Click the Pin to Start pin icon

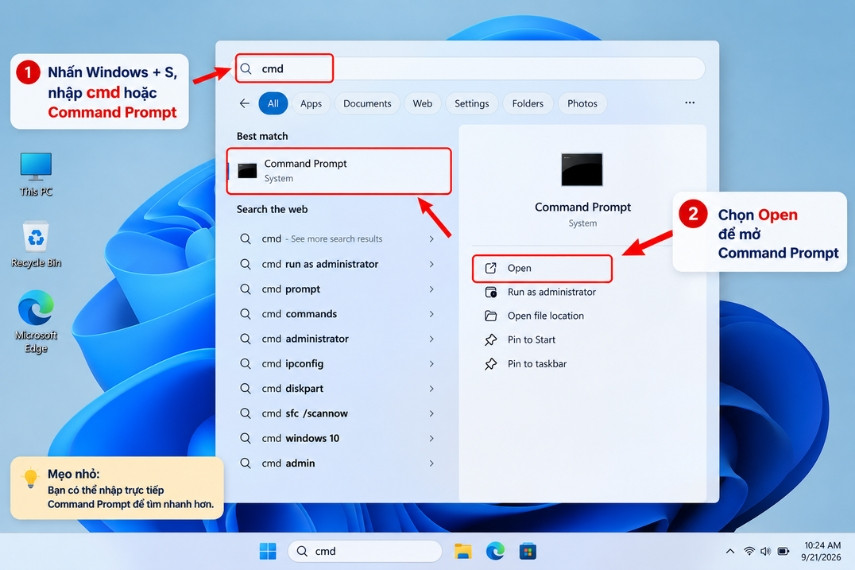491,340
